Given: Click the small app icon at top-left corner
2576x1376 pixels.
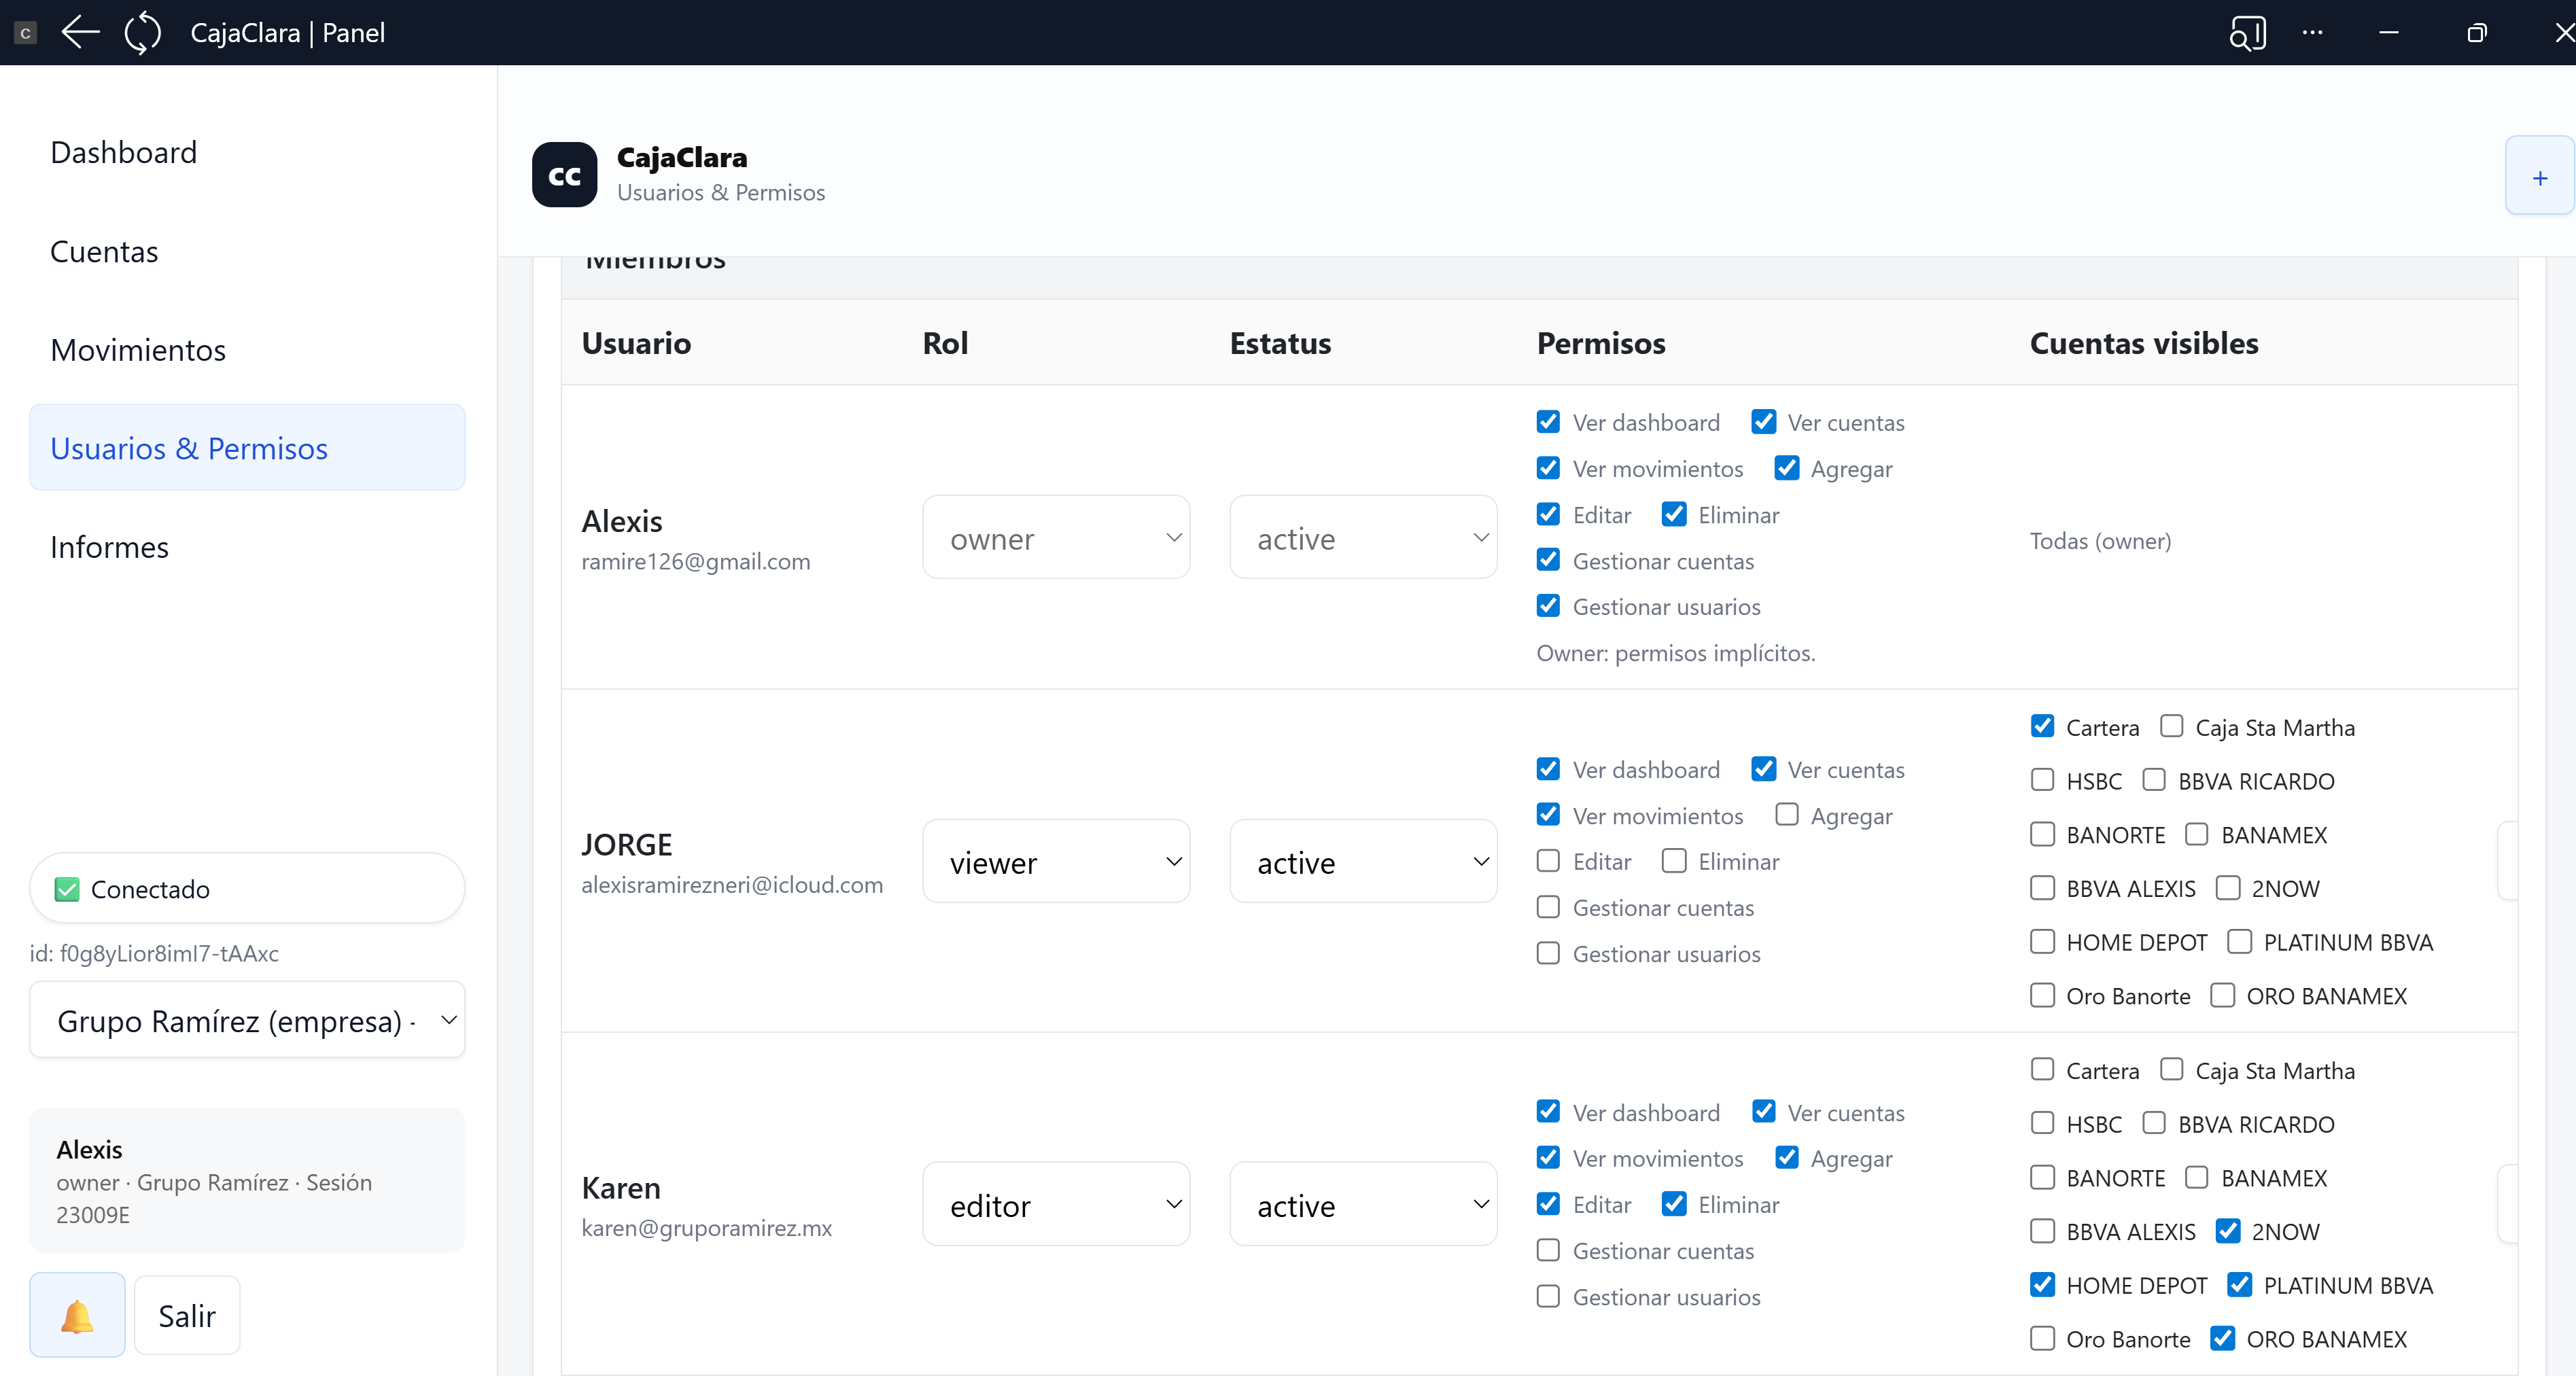Looking at the screenshot, I should [x=26, y=33].
